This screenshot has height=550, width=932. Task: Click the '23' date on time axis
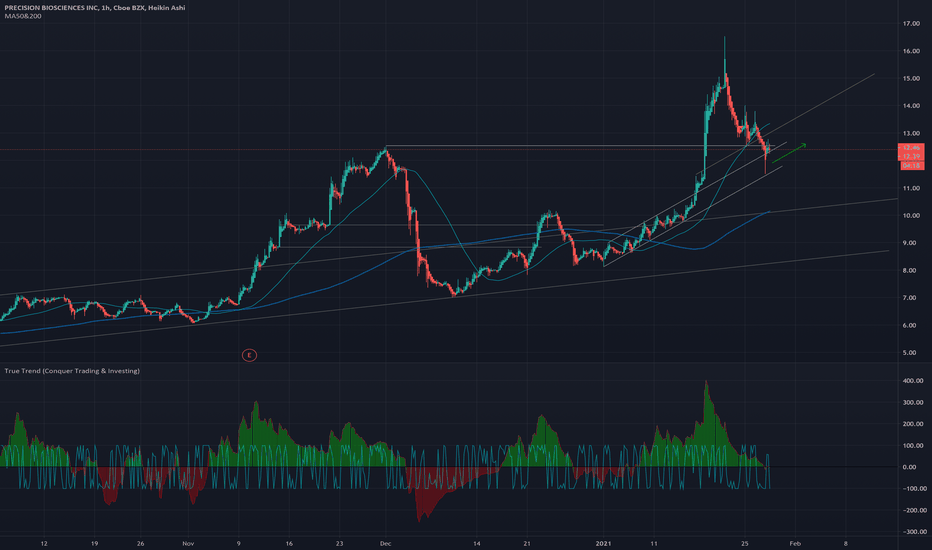[x=339, y=543]
